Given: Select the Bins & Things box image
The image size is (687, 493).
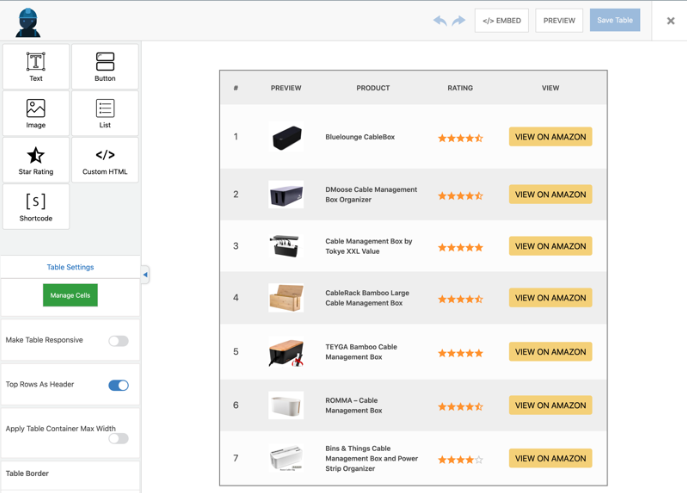Looking at the screenshot, I should (x=286, y=458).
